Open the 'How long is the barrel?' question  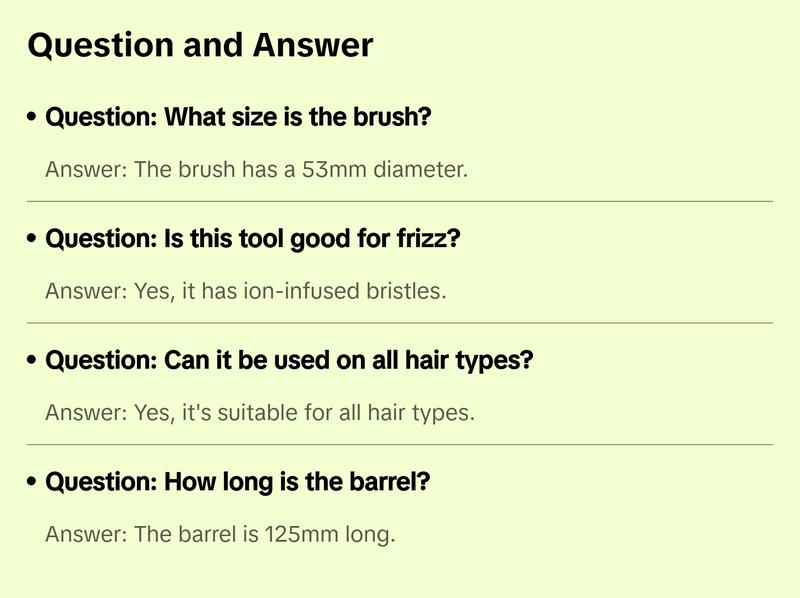tap(238, 482)
